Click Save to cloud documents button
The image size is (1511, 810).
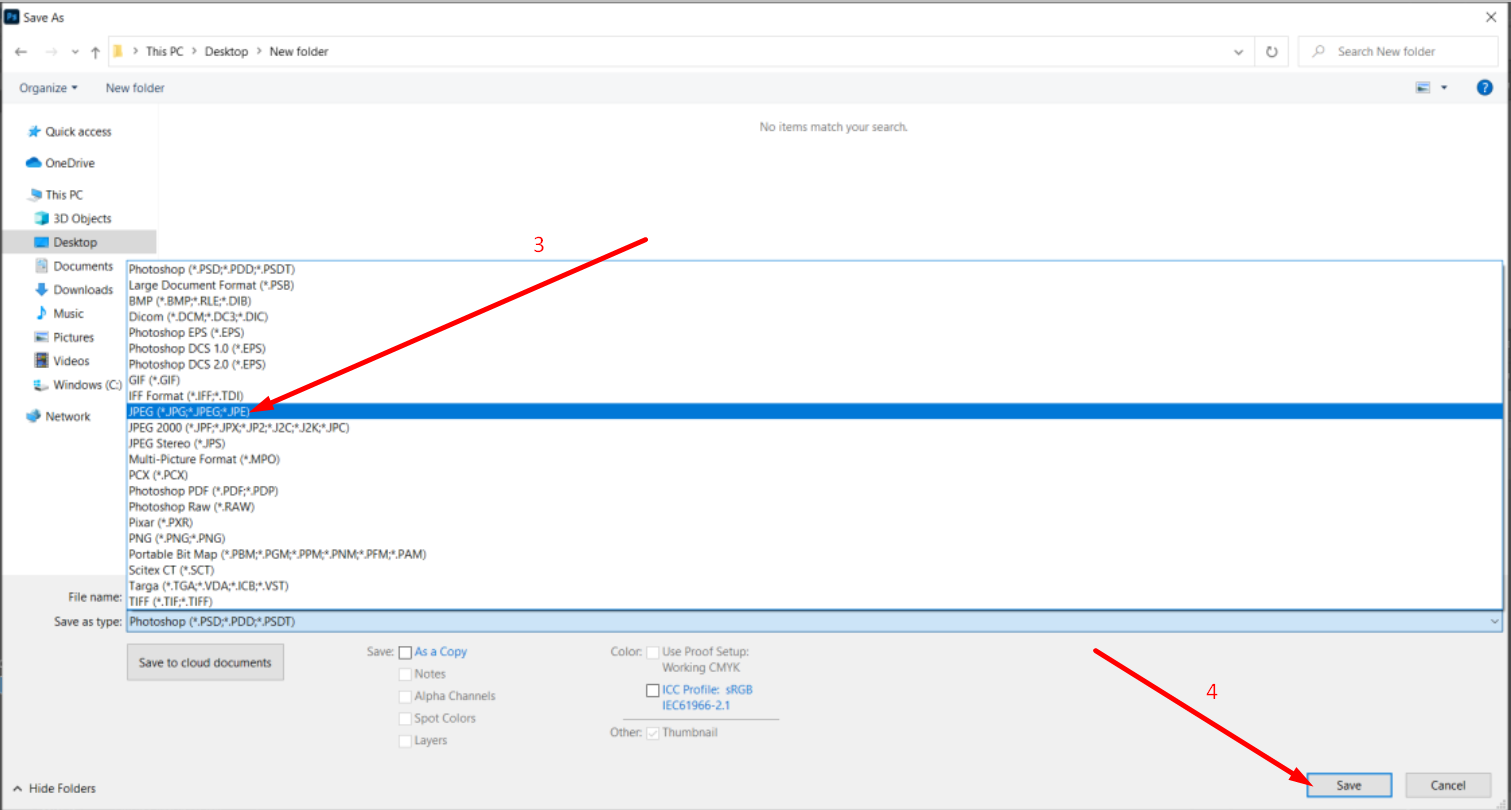click(205, 662)
